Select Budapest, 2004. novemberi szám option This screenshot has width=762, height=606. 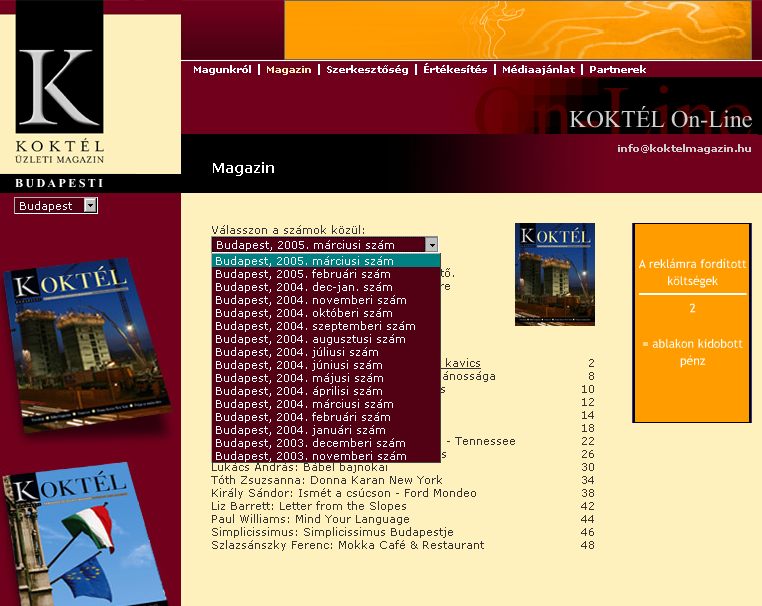click(x=326, y=300)
